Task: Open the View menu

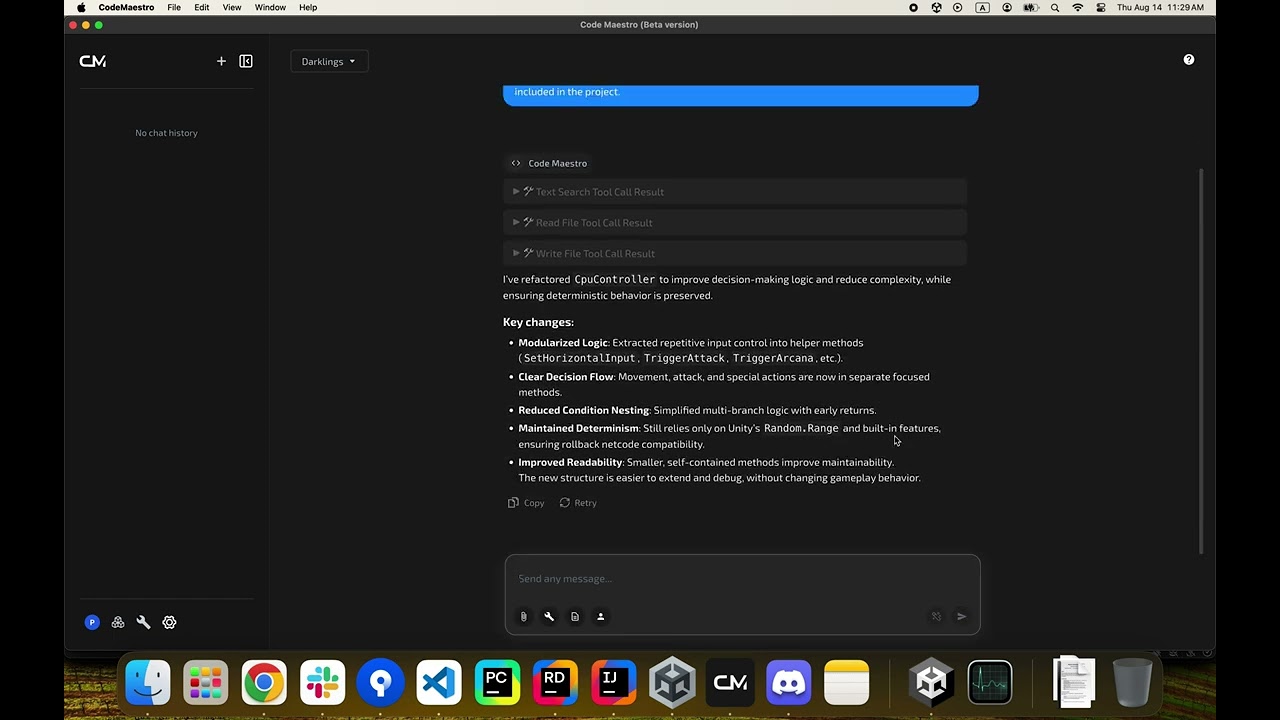Action: coord(232,7)
